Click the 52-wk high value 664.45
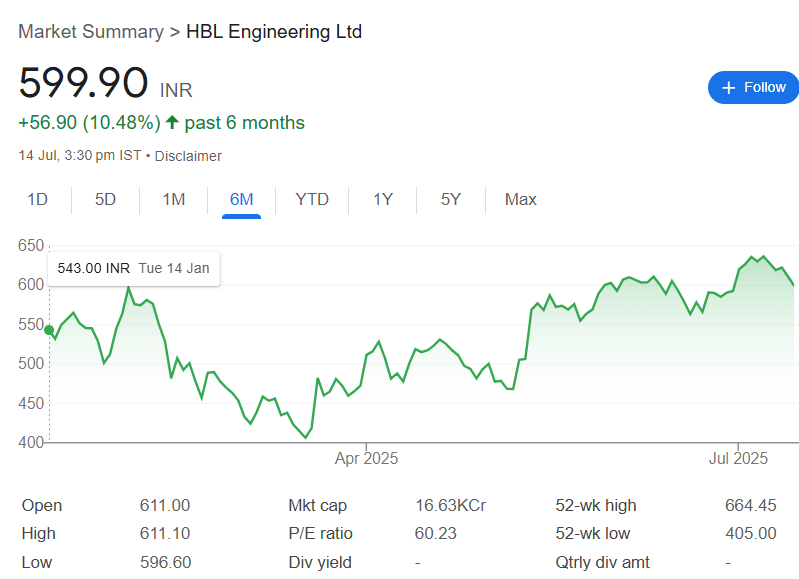Screen dimensions: 799x579 (x=751, y=506)
